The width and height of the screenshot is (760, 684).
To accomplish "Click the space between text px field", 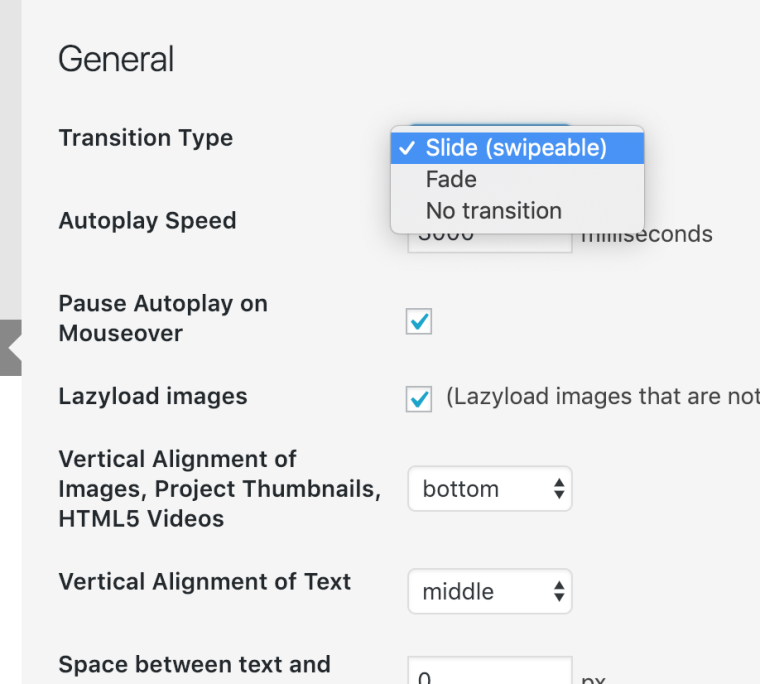I will [x=490, y=675].
